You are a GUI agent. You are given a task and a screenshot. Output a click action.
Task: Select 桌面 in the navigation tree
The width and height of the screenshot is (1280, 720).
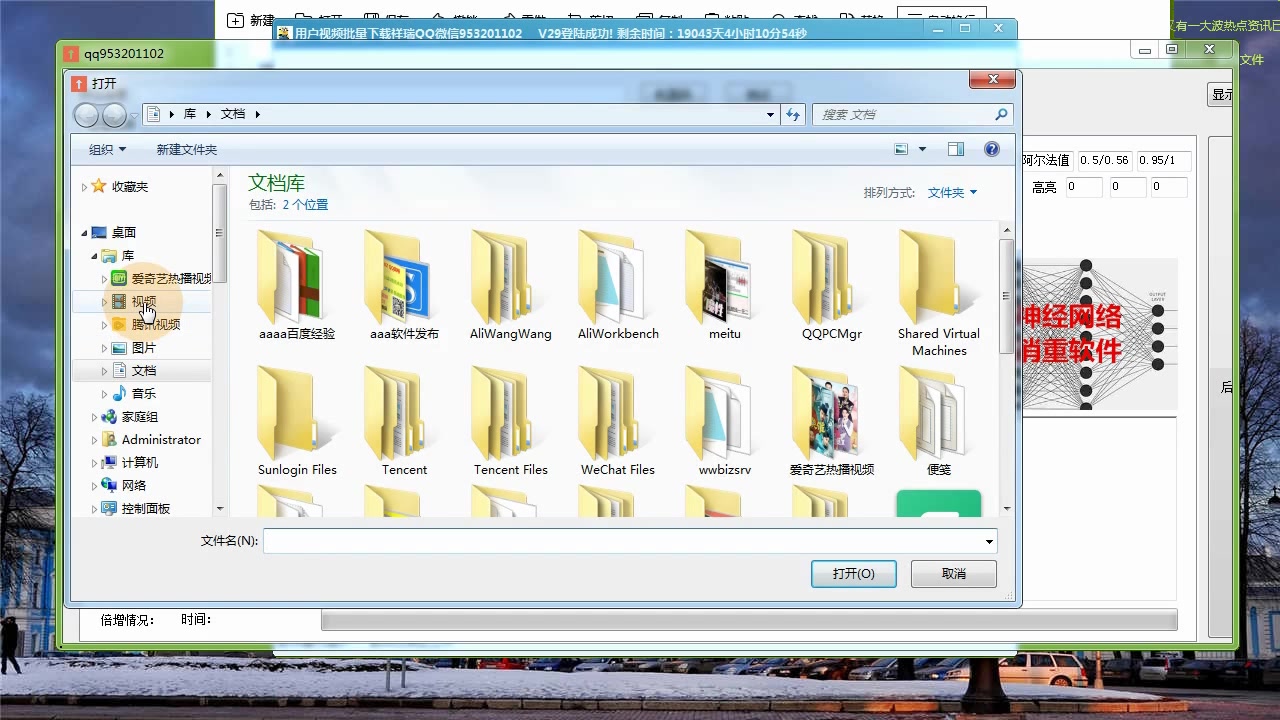click(124, 232)
